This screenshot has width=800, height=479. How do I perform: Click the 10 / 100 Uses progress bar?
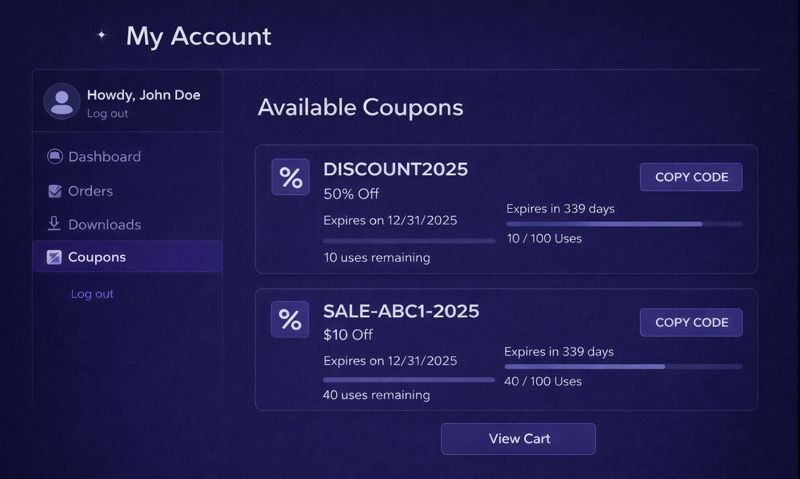pos(624,224)
